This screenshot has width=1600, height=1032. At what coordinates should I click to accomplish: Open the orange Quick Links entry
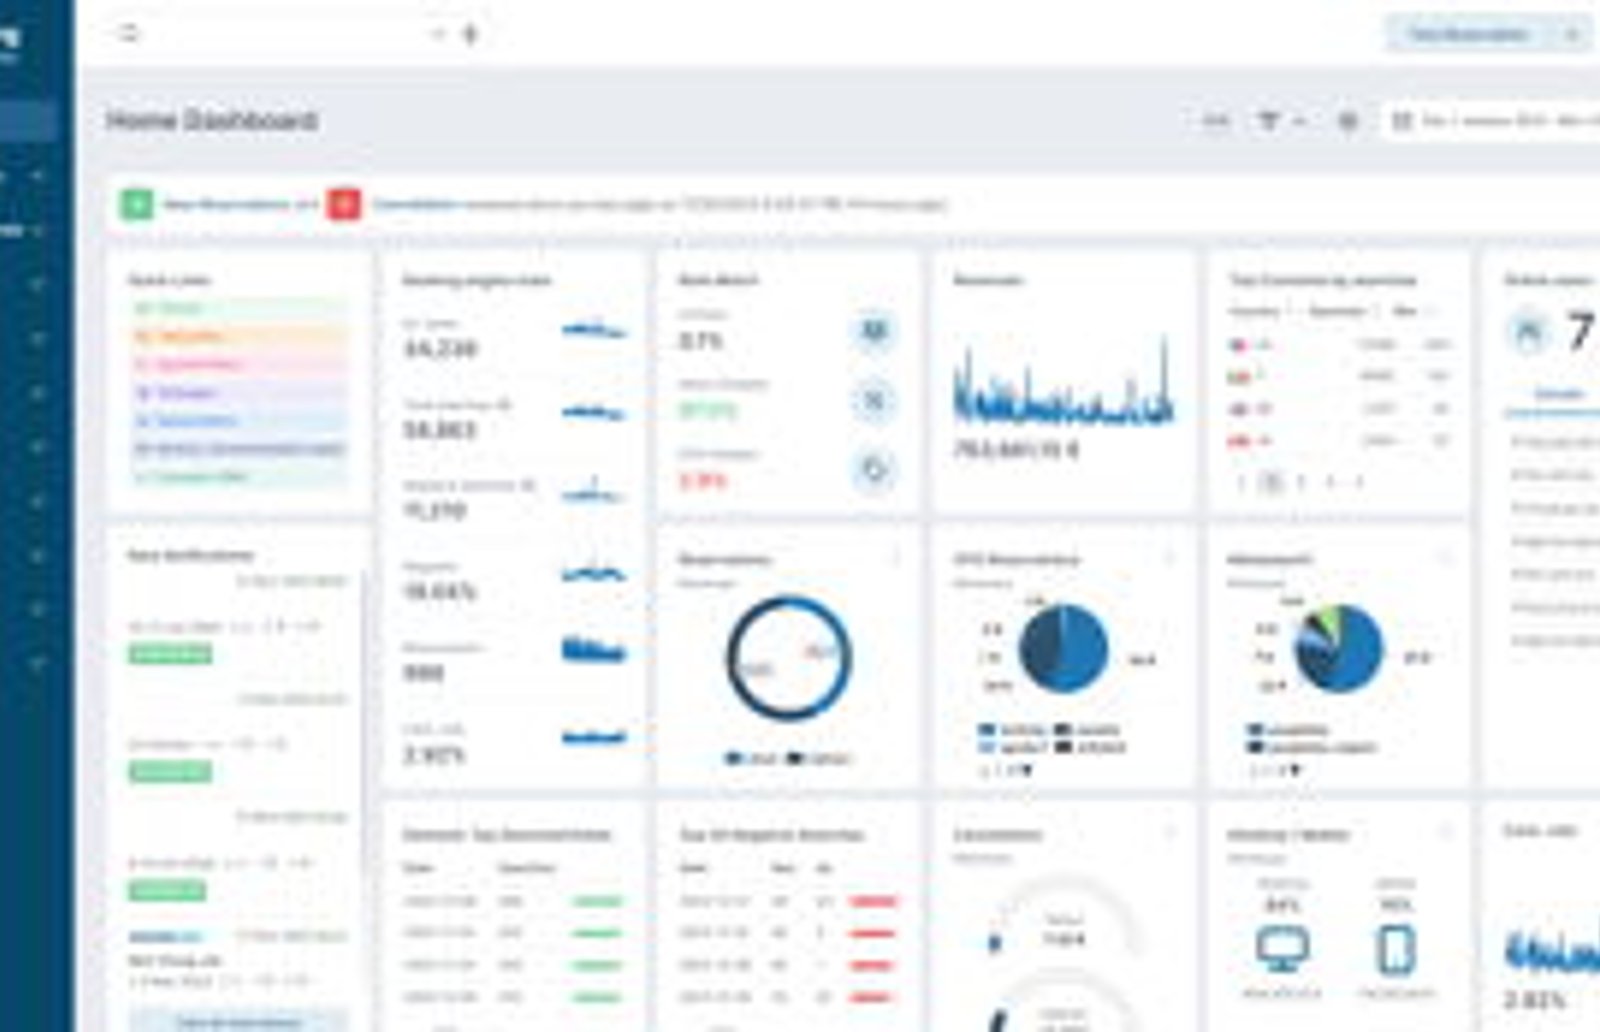(240, 336)
